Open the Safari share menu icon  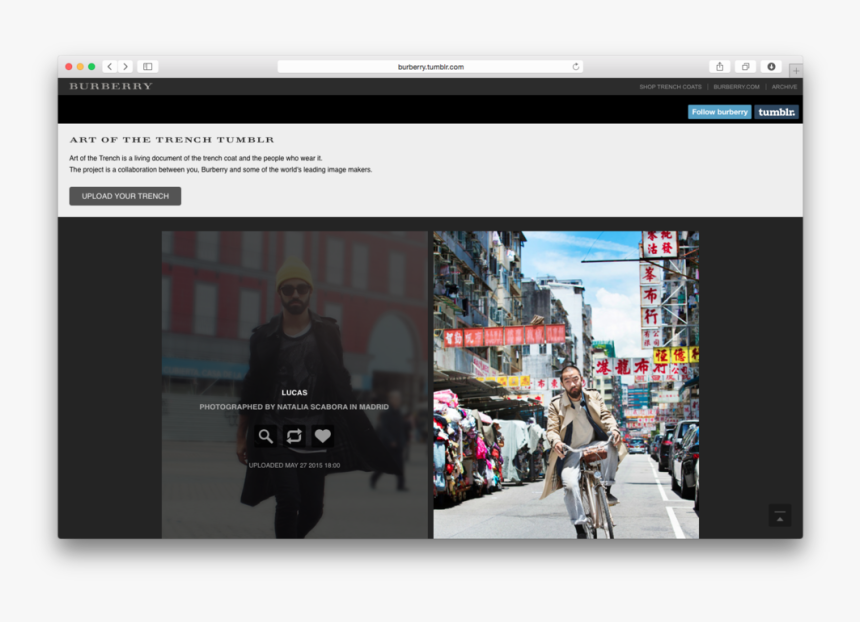pyautogui.click(x=720, y=66)
